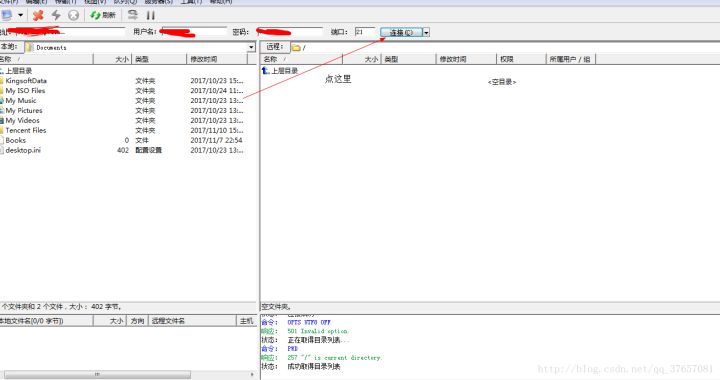
Task: Open the 工具(T) menu
Action: pyautogui.click(x=191, y=2)
